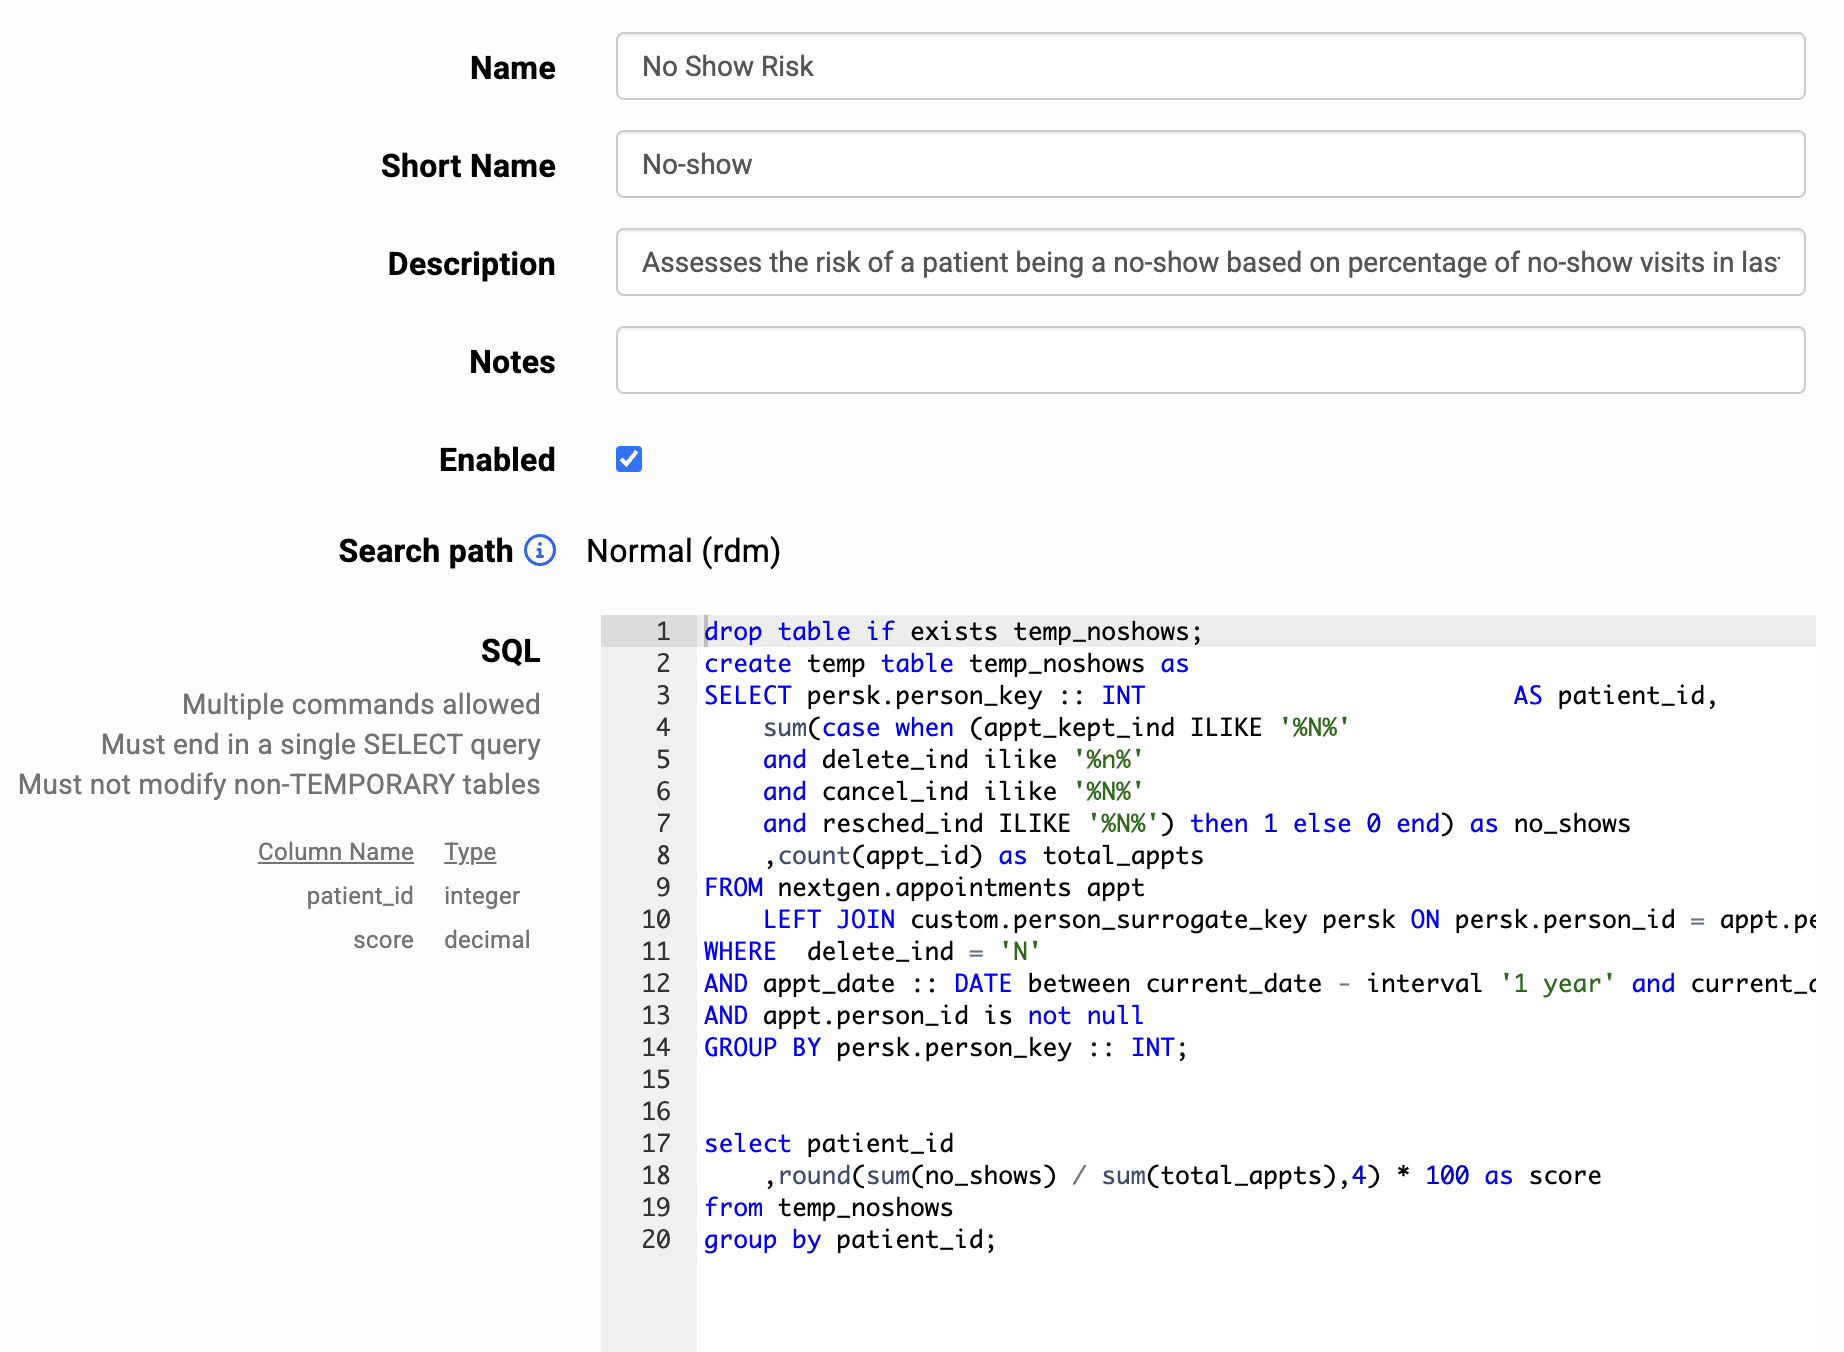Place cursor on GROUP BY persk.person_key line
This screenshot has height=1352, width=1844.
coord(944,1047)
